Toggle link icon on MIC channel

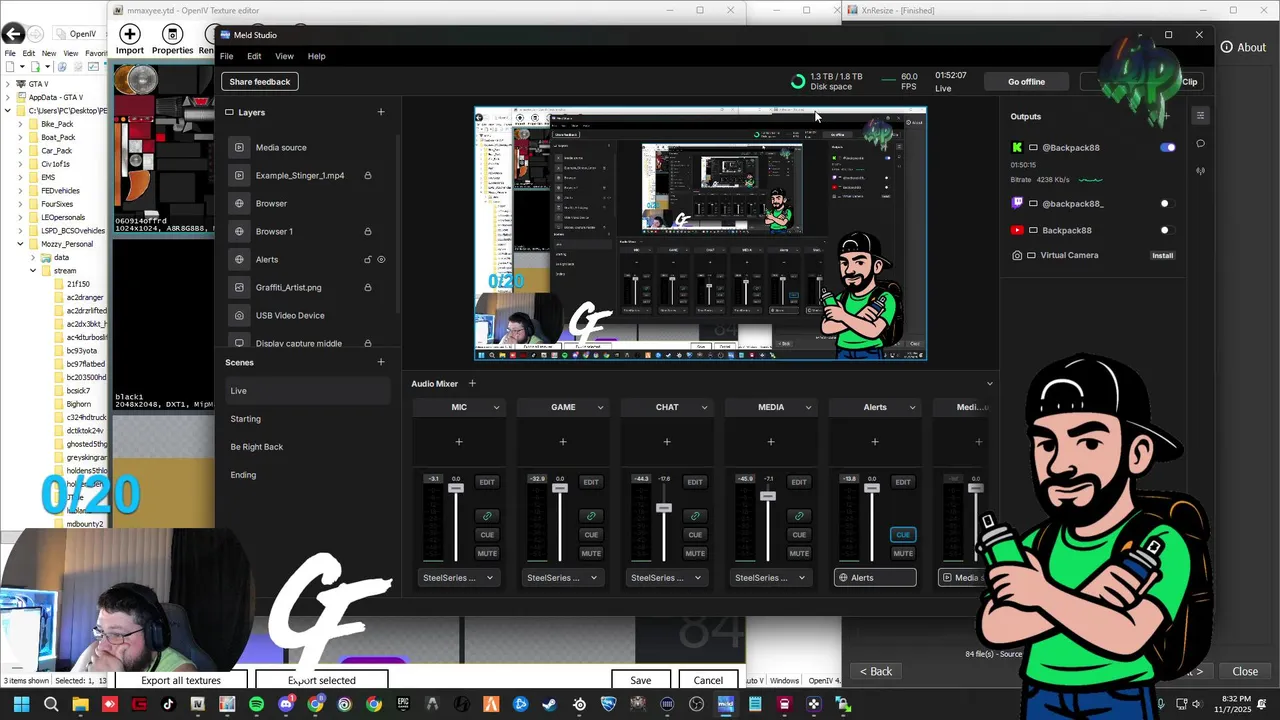pyautogui.click(x=487, y=516)
